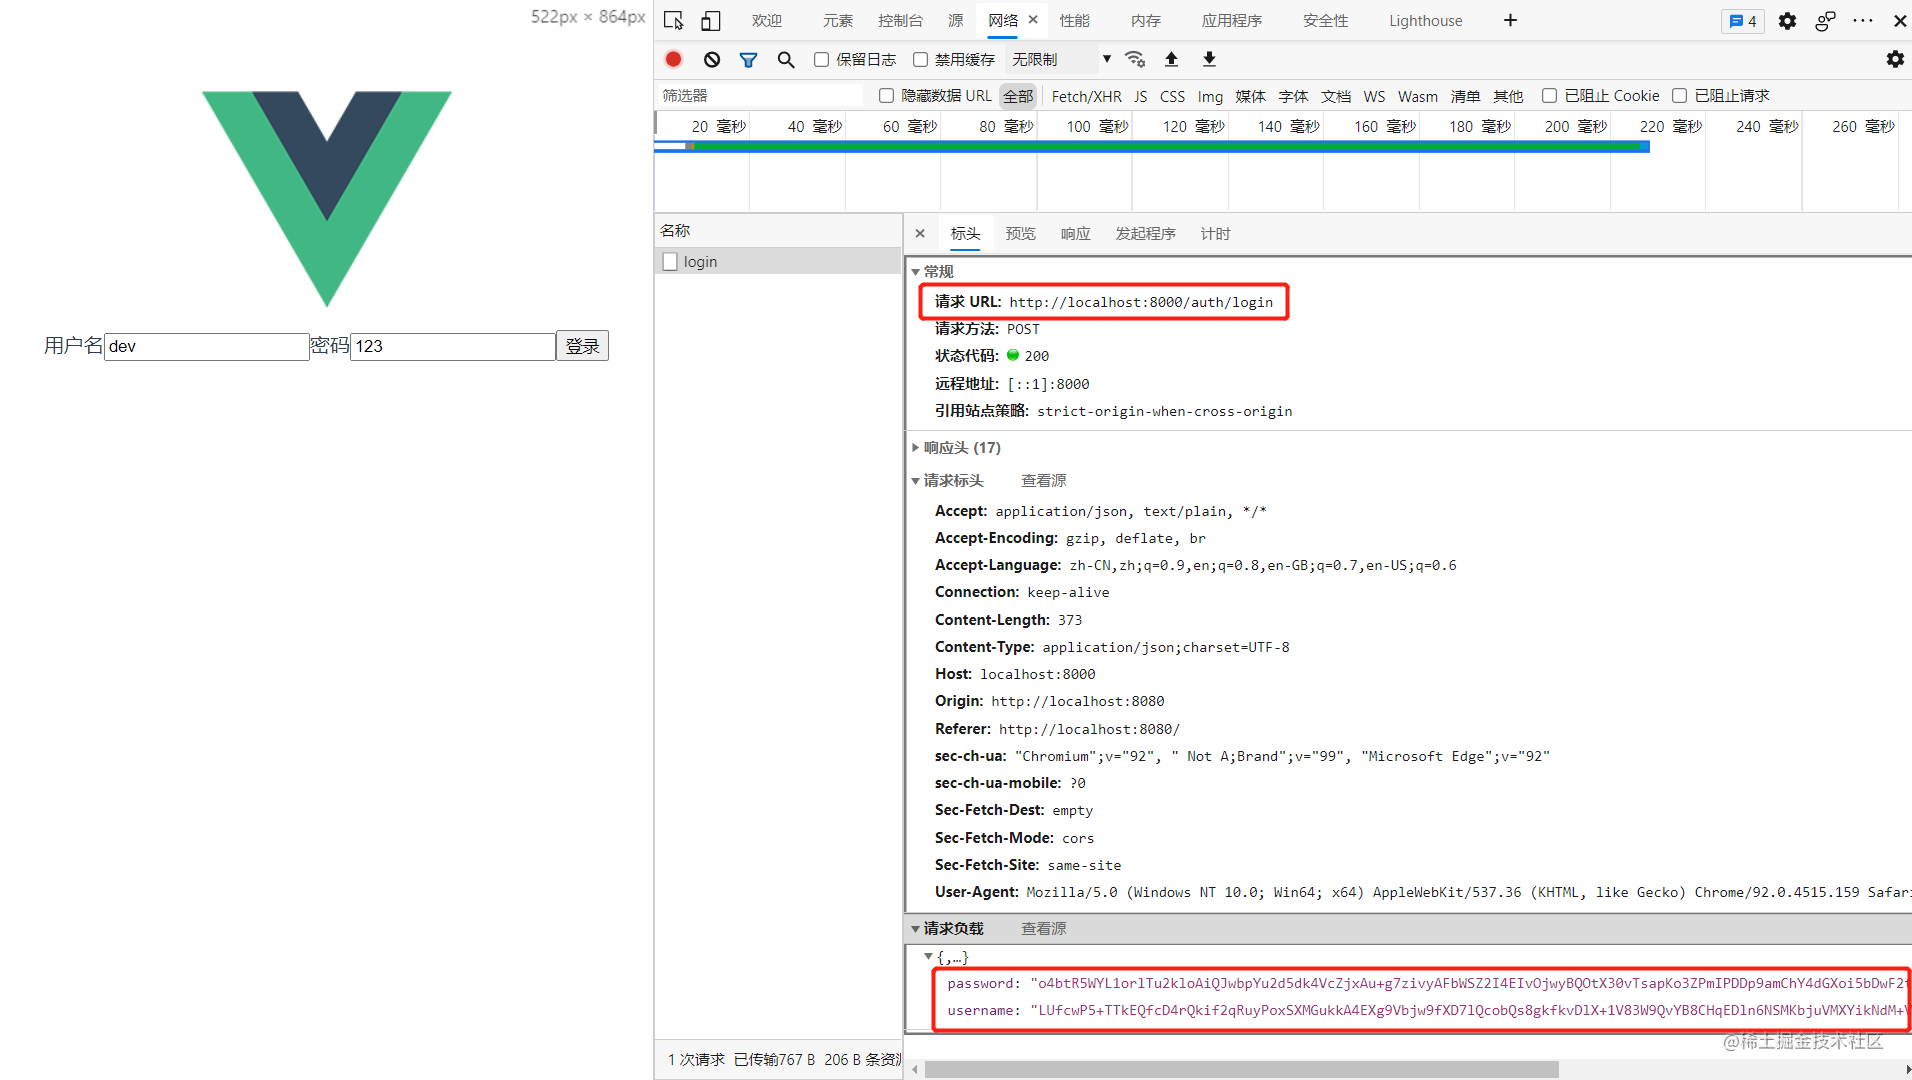Open the 4 issues badge

tap(1743, 21)
